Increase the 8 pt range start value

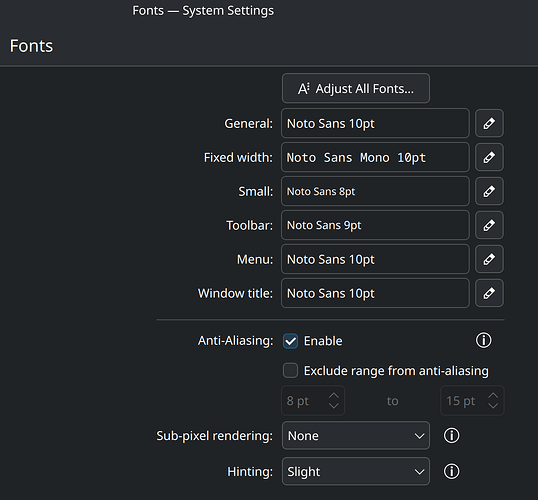[x=334, y=396]
